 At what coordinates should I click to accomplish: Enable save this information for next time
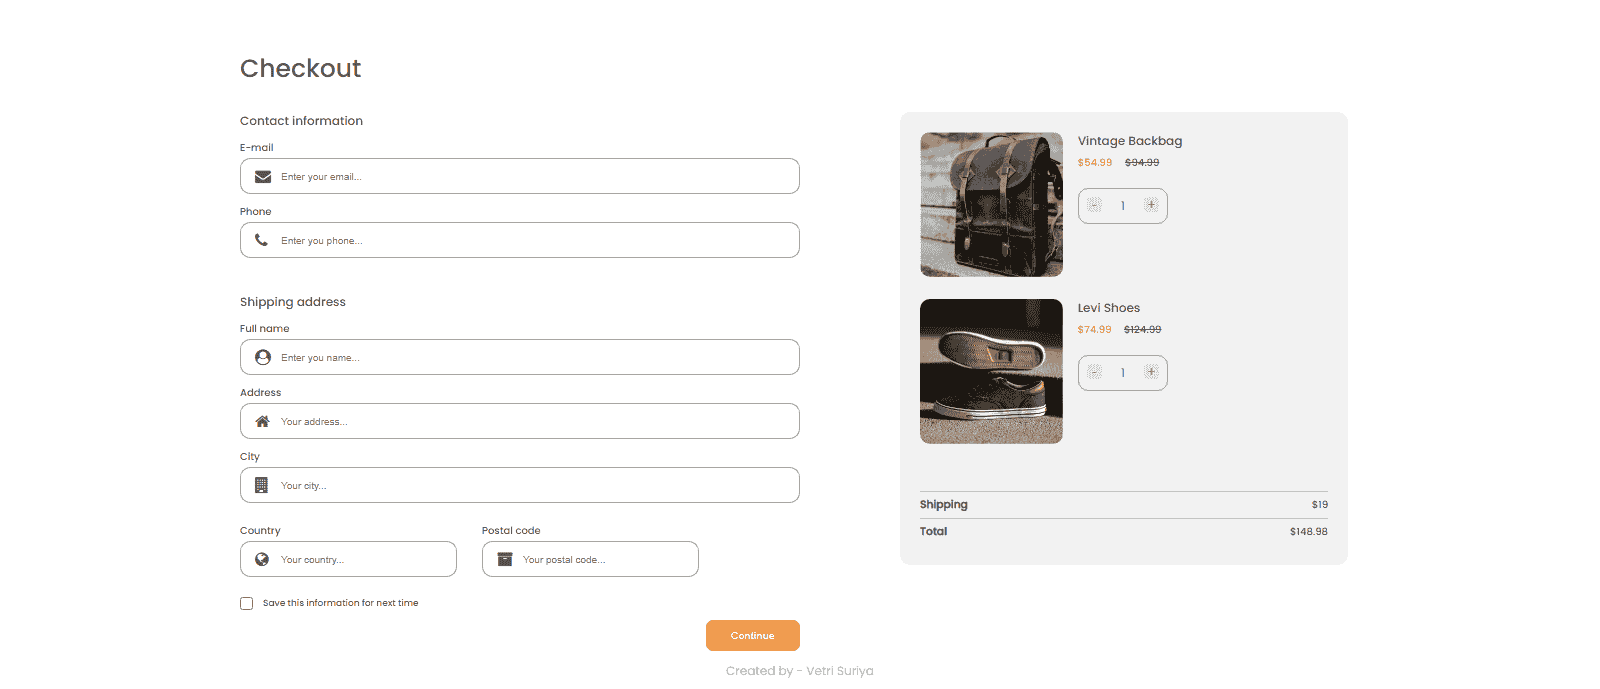coord(247,603)
